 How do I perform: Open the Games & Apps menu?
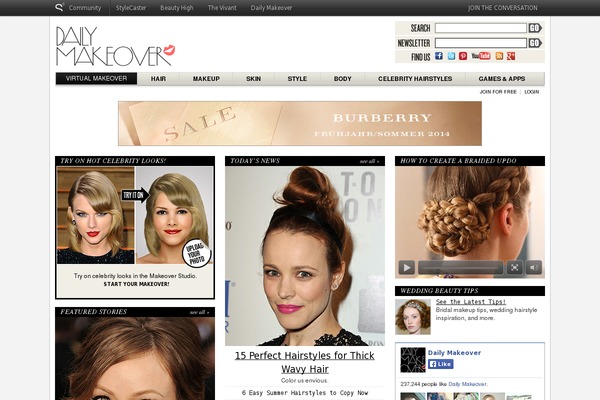pos(502,78)
